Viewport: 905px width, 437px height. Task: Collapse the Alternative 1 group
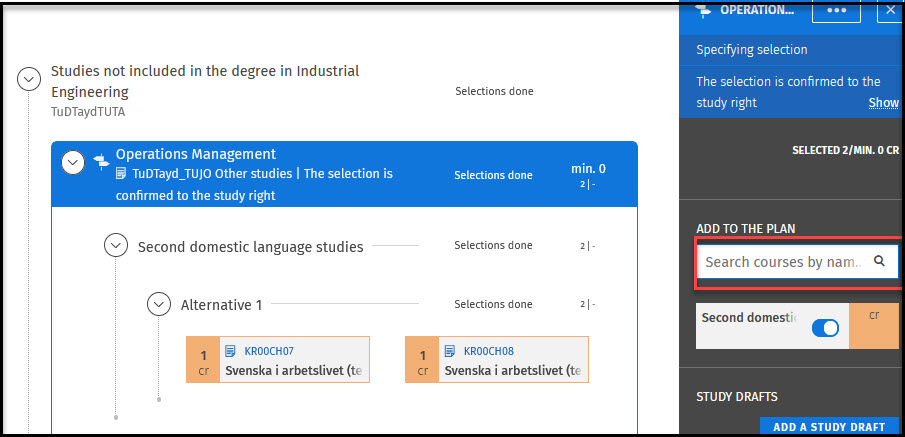pyautogui.click(x=159, y=304)
